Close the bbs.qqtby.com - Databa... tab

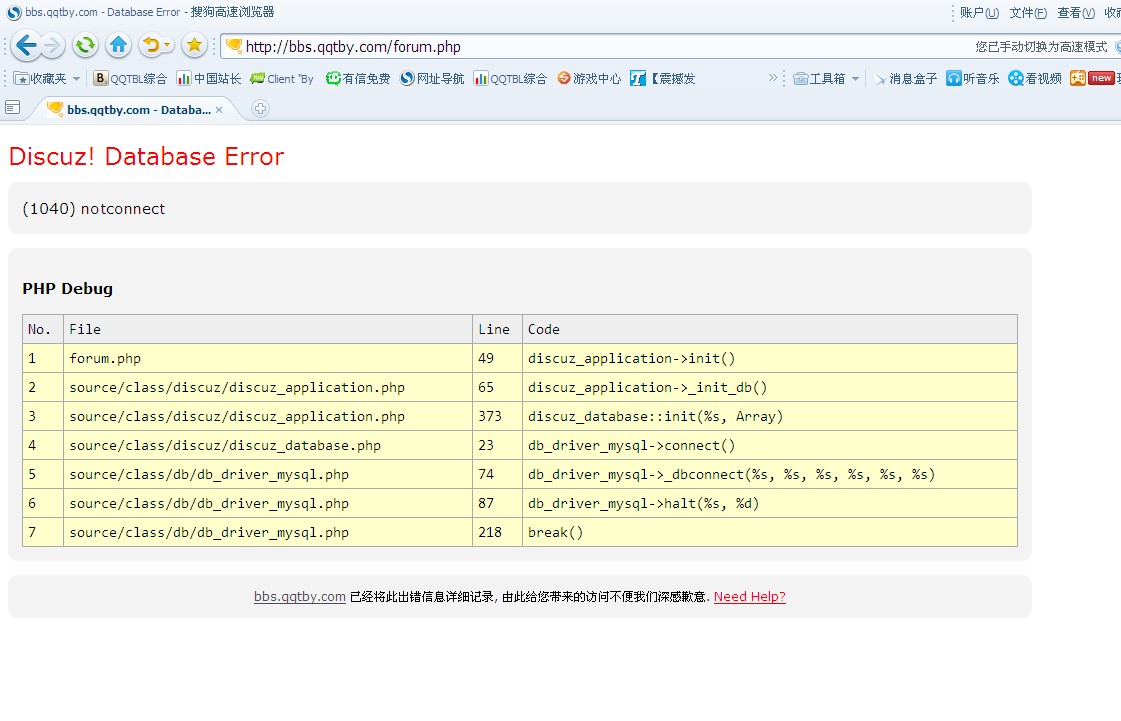219,109
